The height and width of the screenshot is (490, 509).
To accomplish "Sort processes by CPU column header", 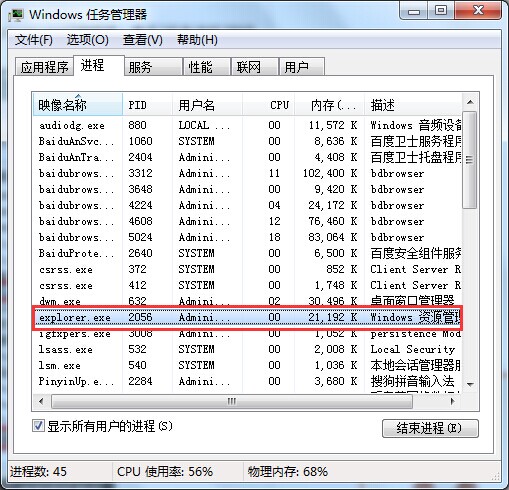I will 268,105.
